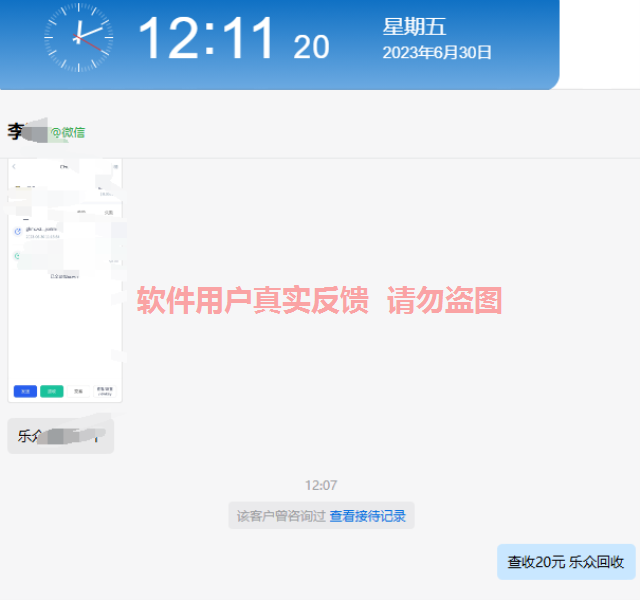Select the contact name starting with 李
640x600 pixels.
tap(16, 131)
